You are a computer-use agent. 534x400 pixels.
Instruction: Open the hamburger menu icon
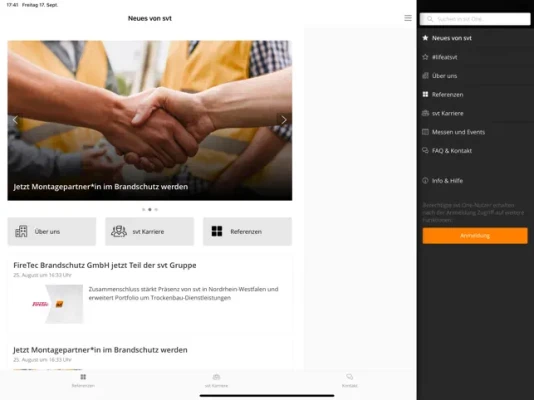tap(408, 18)
